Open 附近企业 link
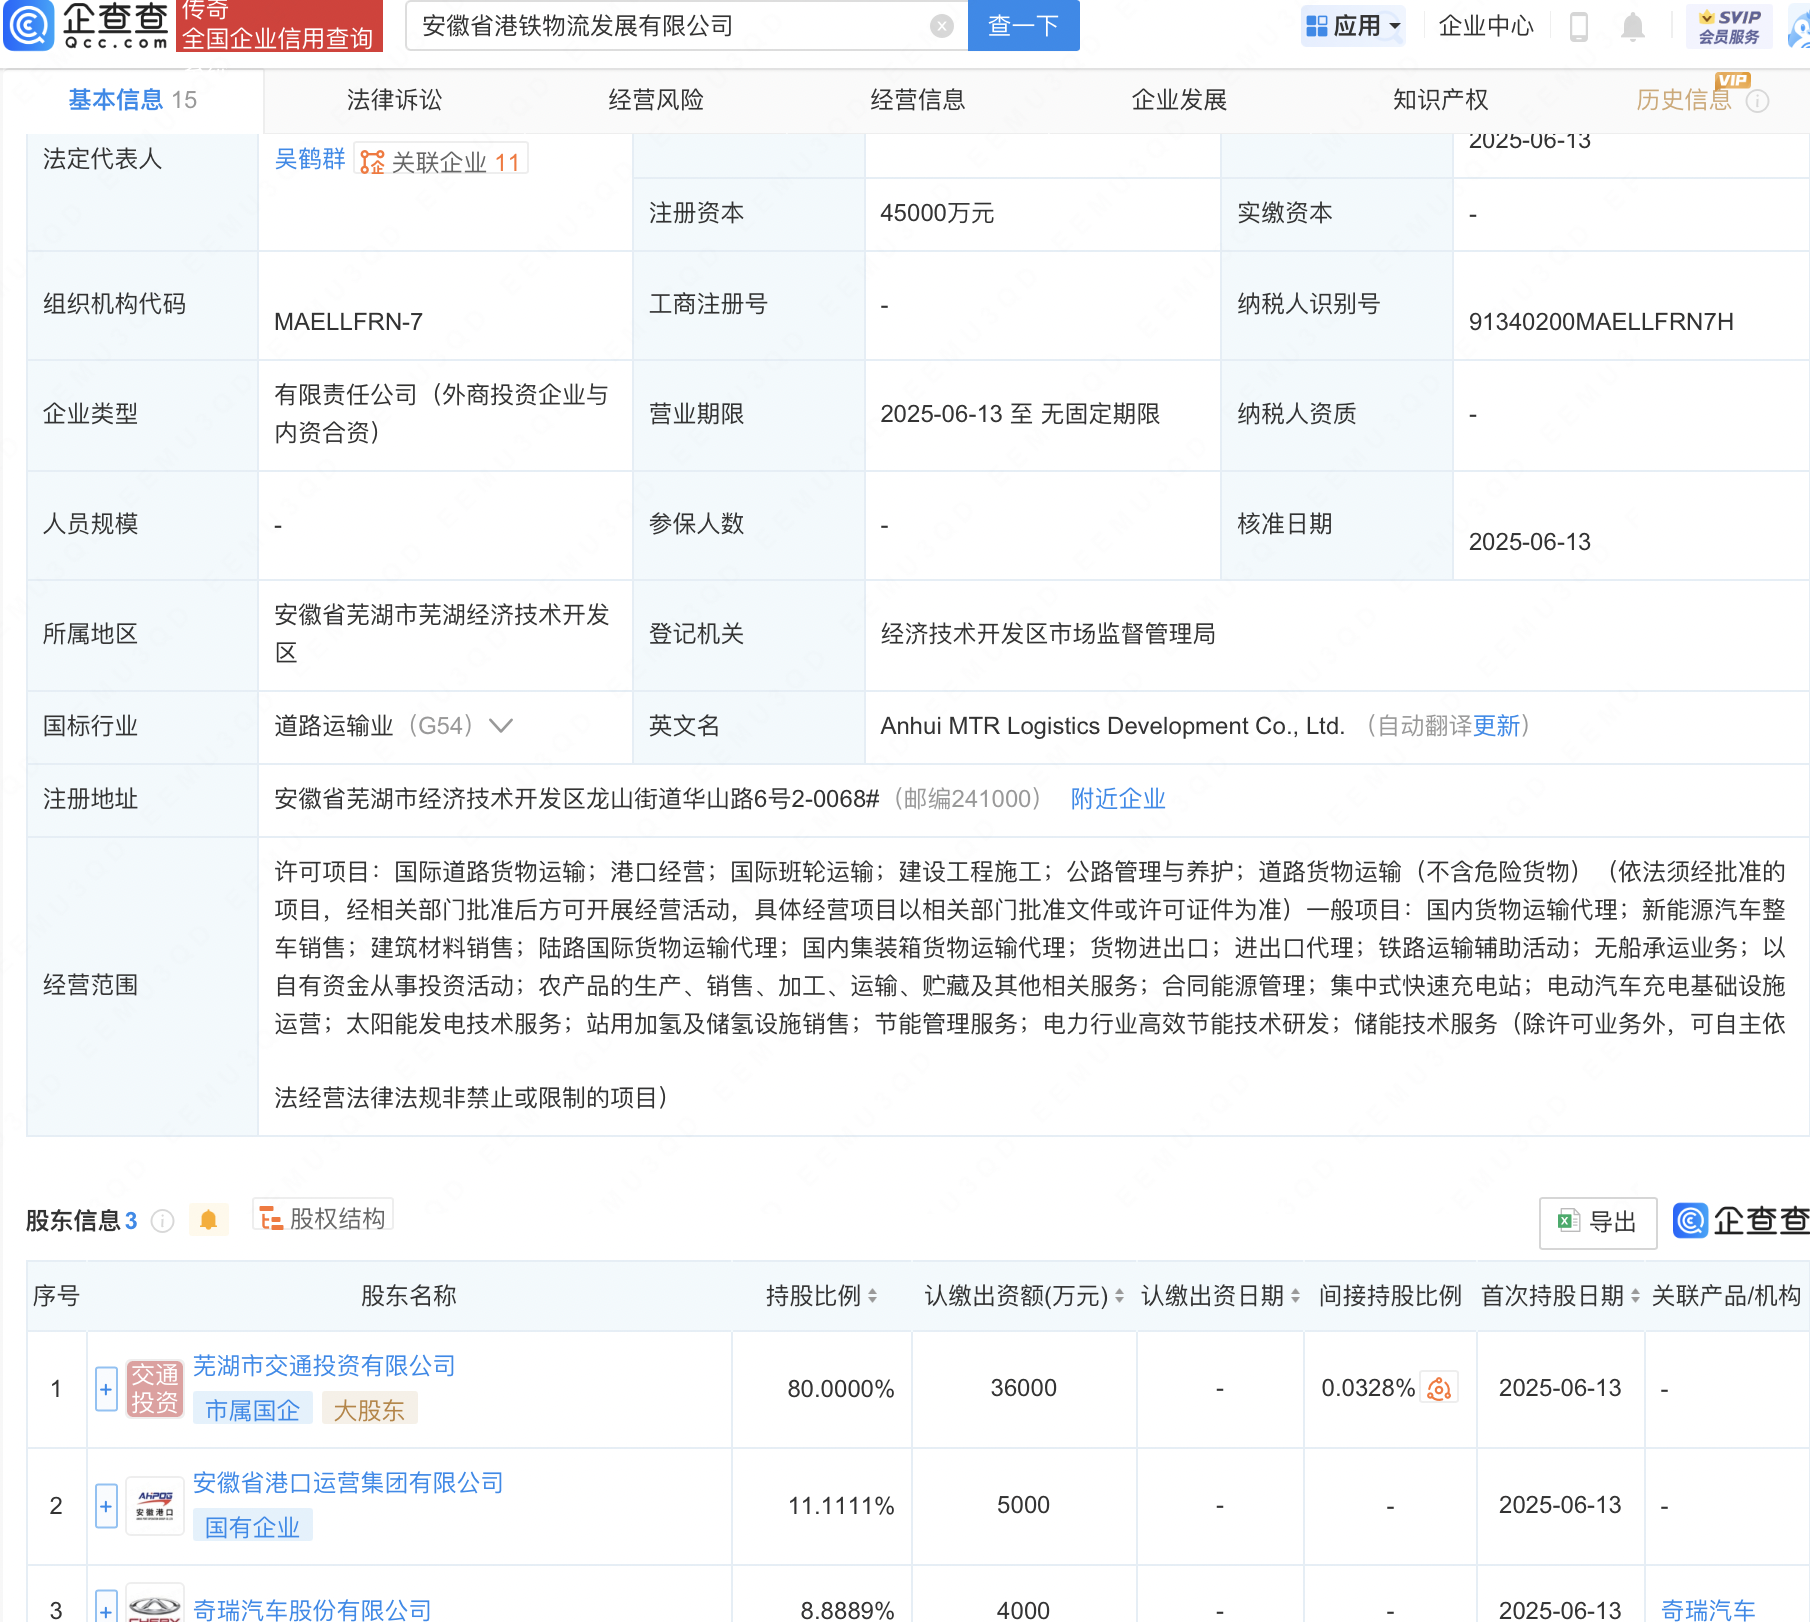This screenshot has height=1622, width=1810. (1118, 799)
